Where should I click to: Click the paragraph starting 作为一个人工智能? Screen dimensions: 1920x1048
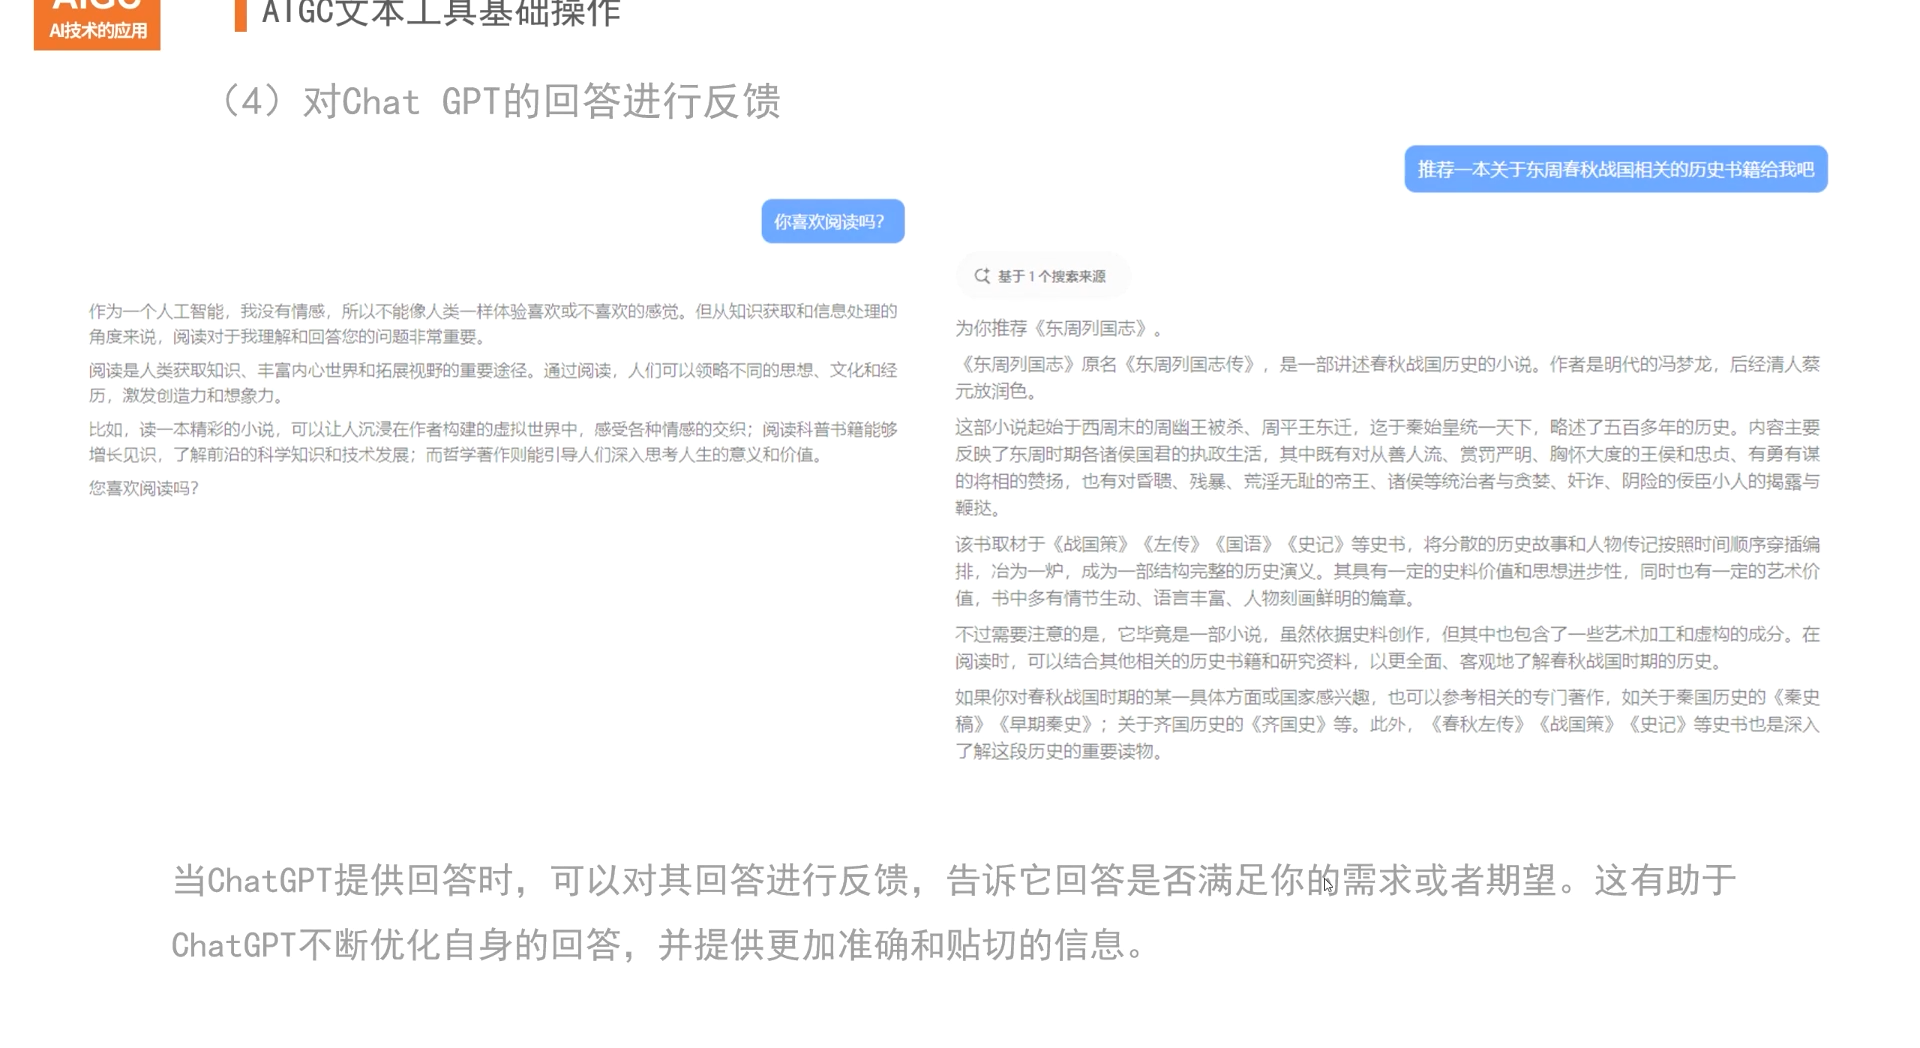click(493, 324)
